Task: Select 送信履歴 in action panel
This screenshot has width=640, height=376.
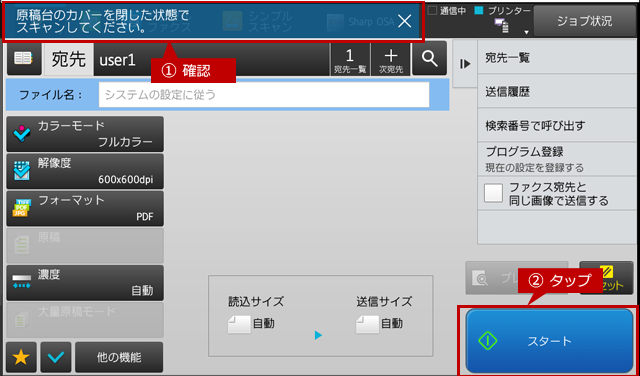Action: click(x=557, y=91)
